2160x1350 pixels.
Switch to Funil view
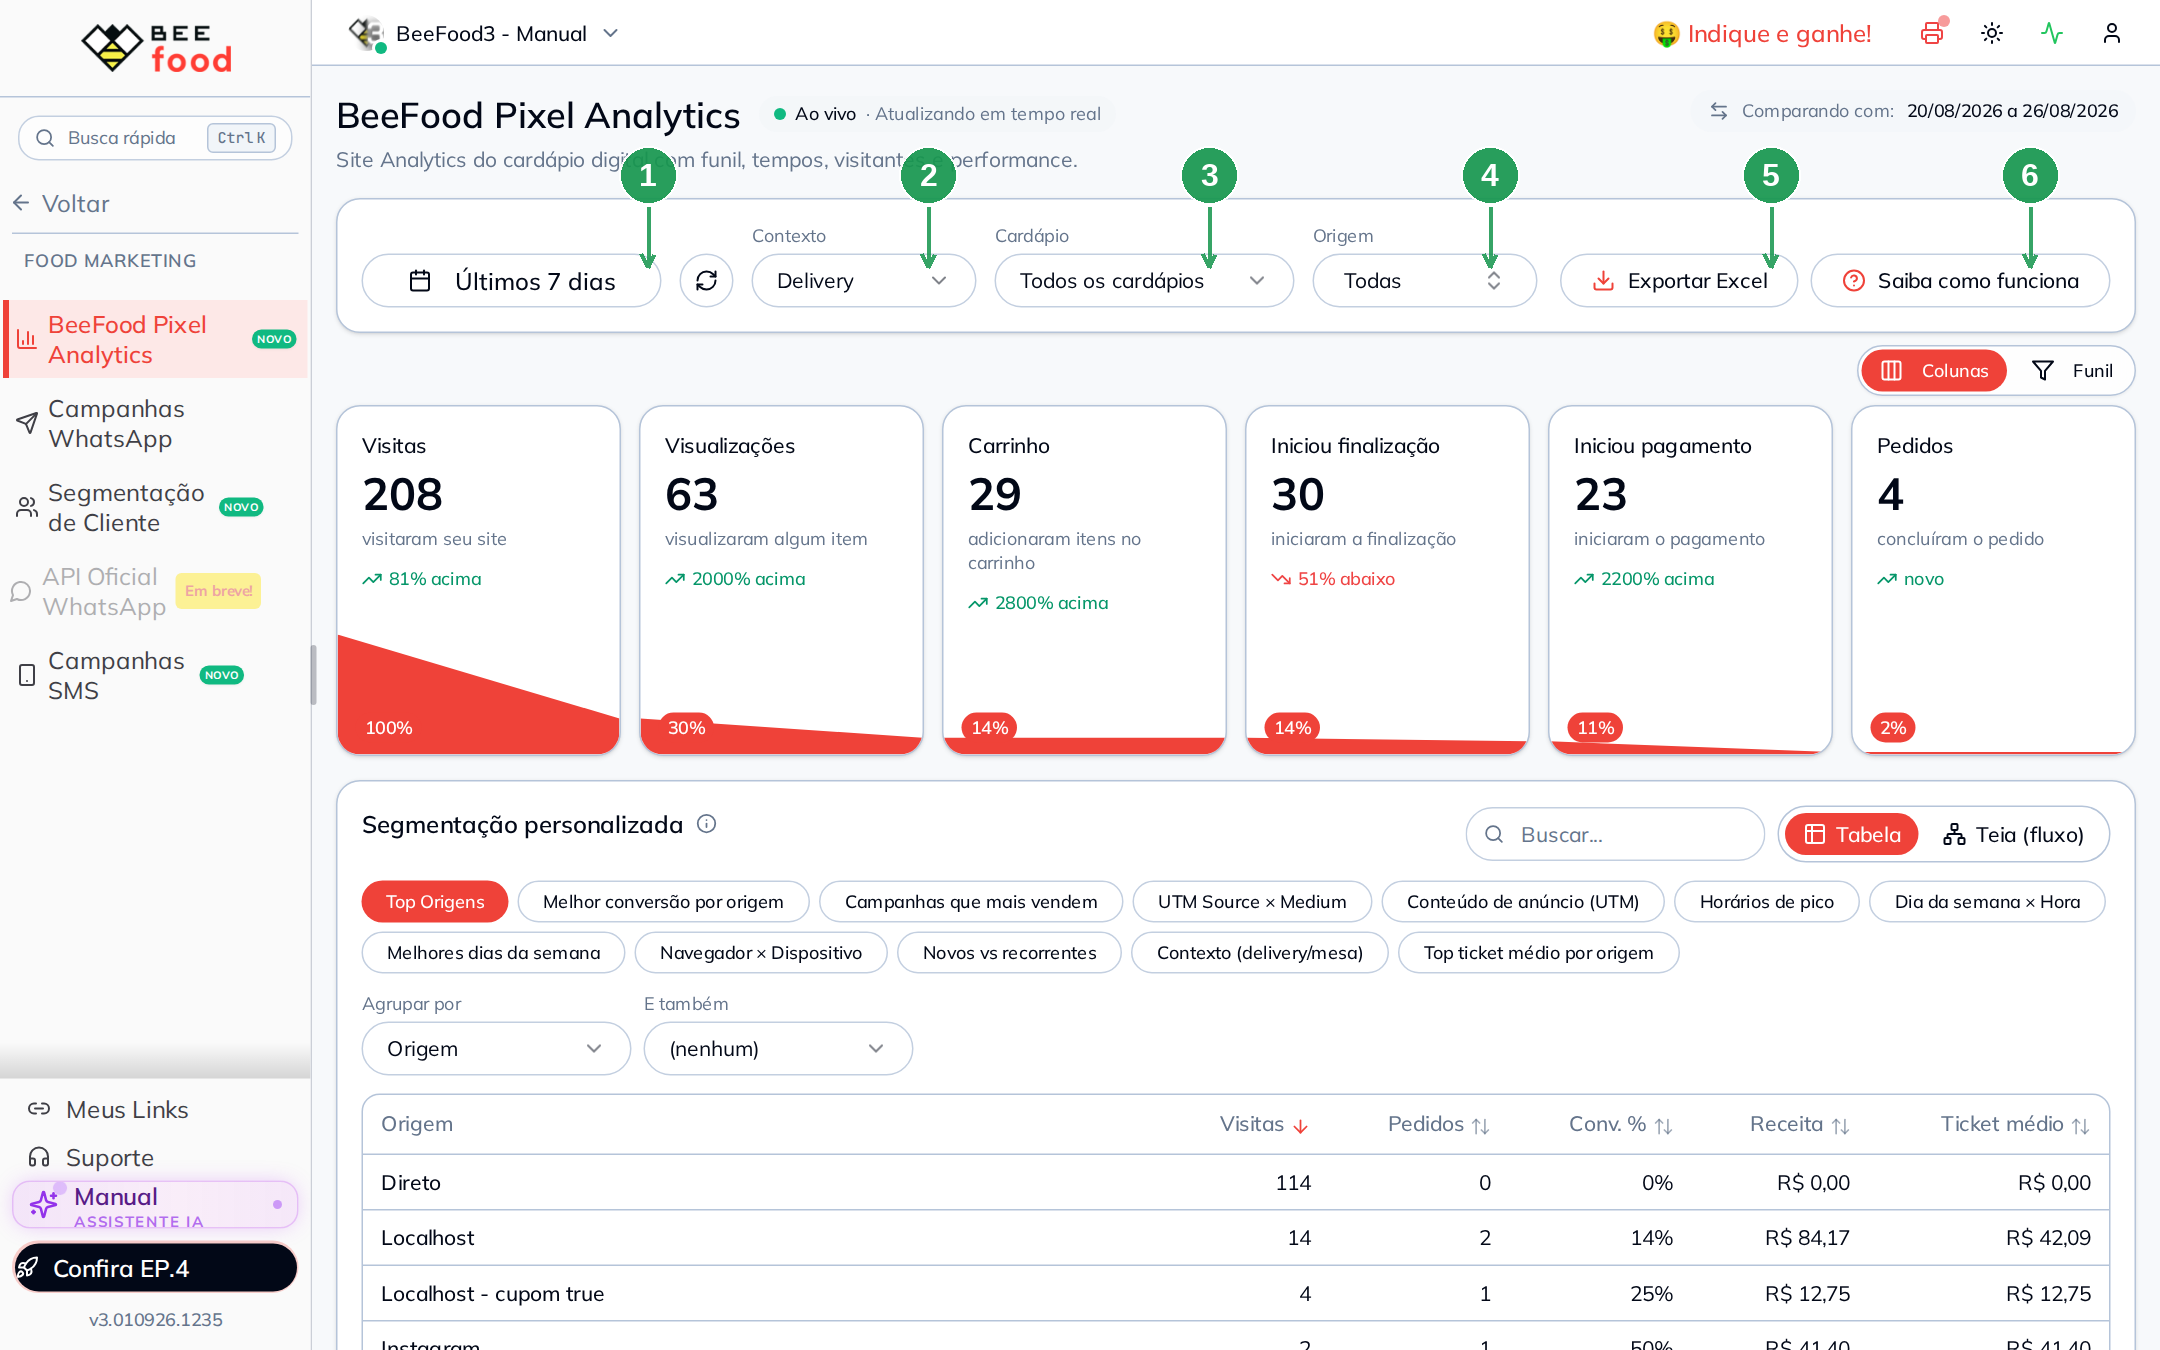pos(2071,371)
